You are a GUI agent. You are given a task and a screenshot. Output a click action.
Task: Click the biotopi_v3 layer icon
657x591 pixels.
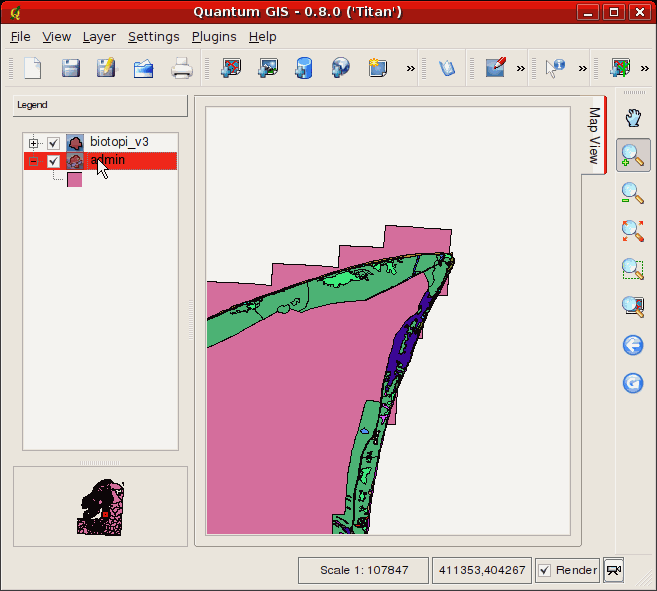75,143
